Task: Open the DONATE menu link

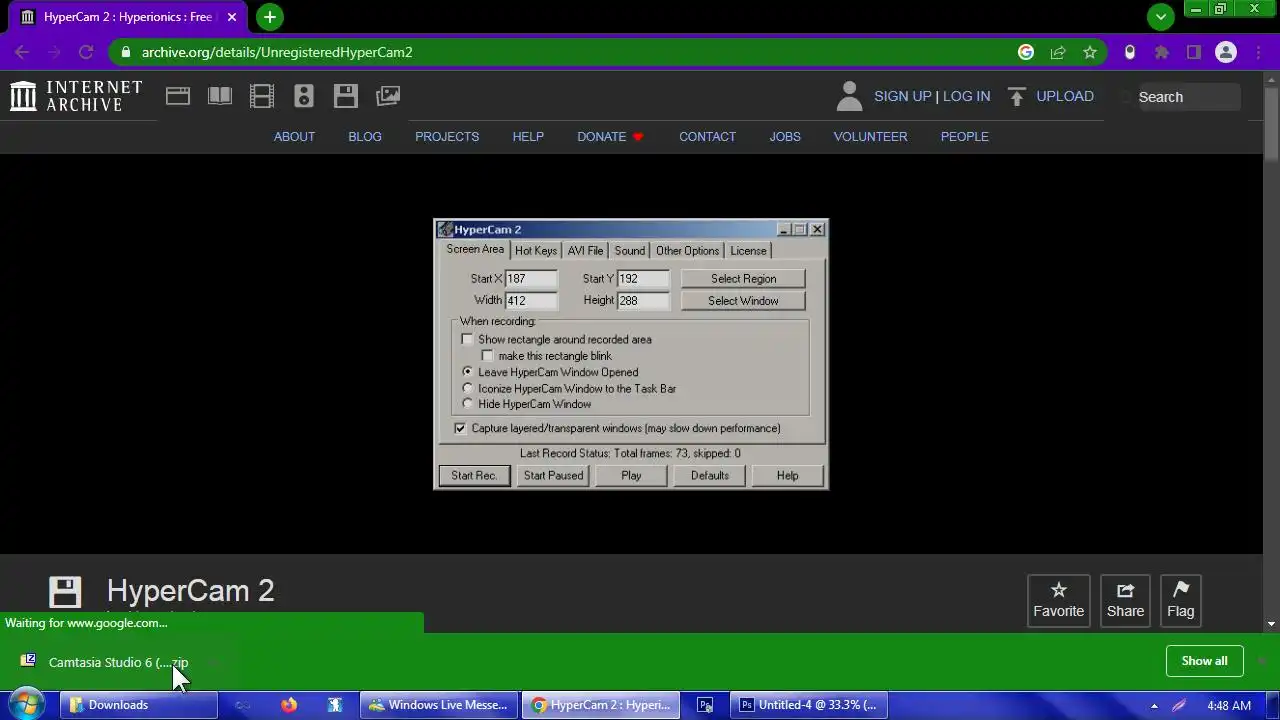Action: point(610,137)
